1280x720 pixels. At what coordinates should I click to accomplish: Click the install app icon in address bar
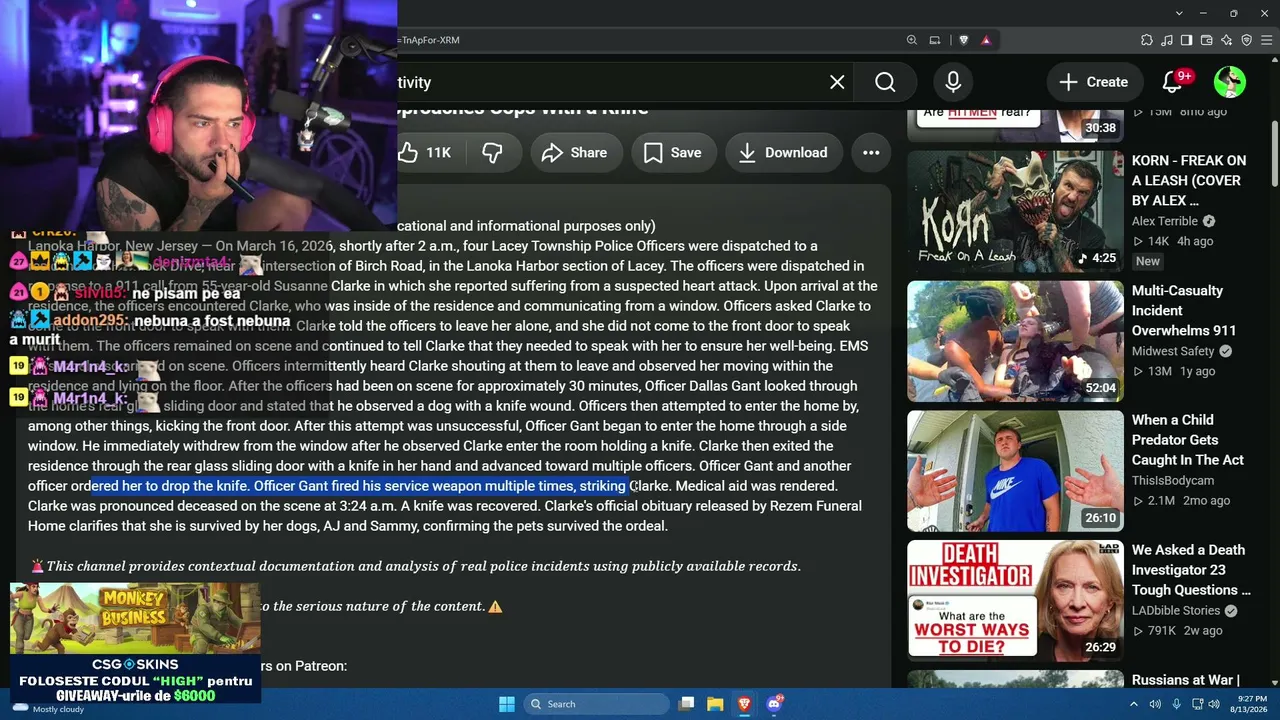coord(935,40)
